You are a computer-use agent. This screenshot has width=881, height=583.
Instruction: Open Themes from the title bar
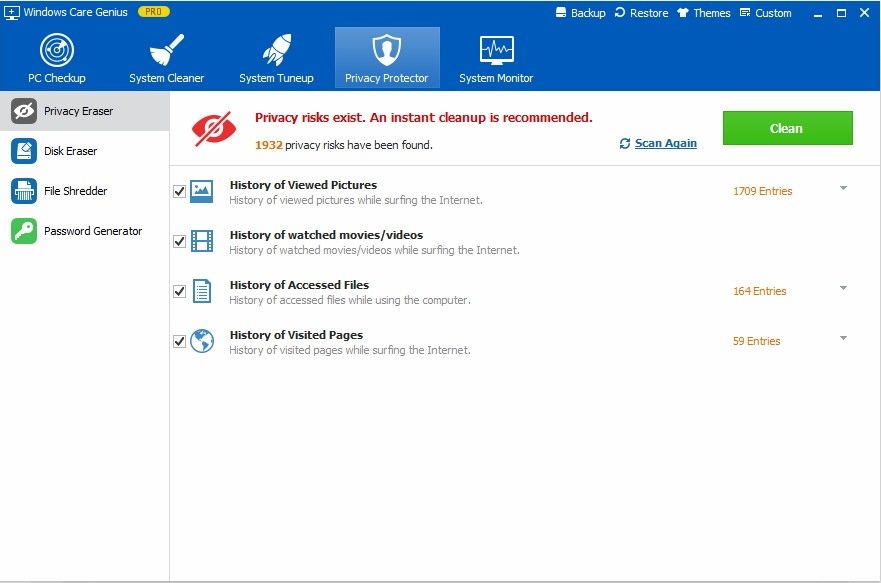[703, 12]
